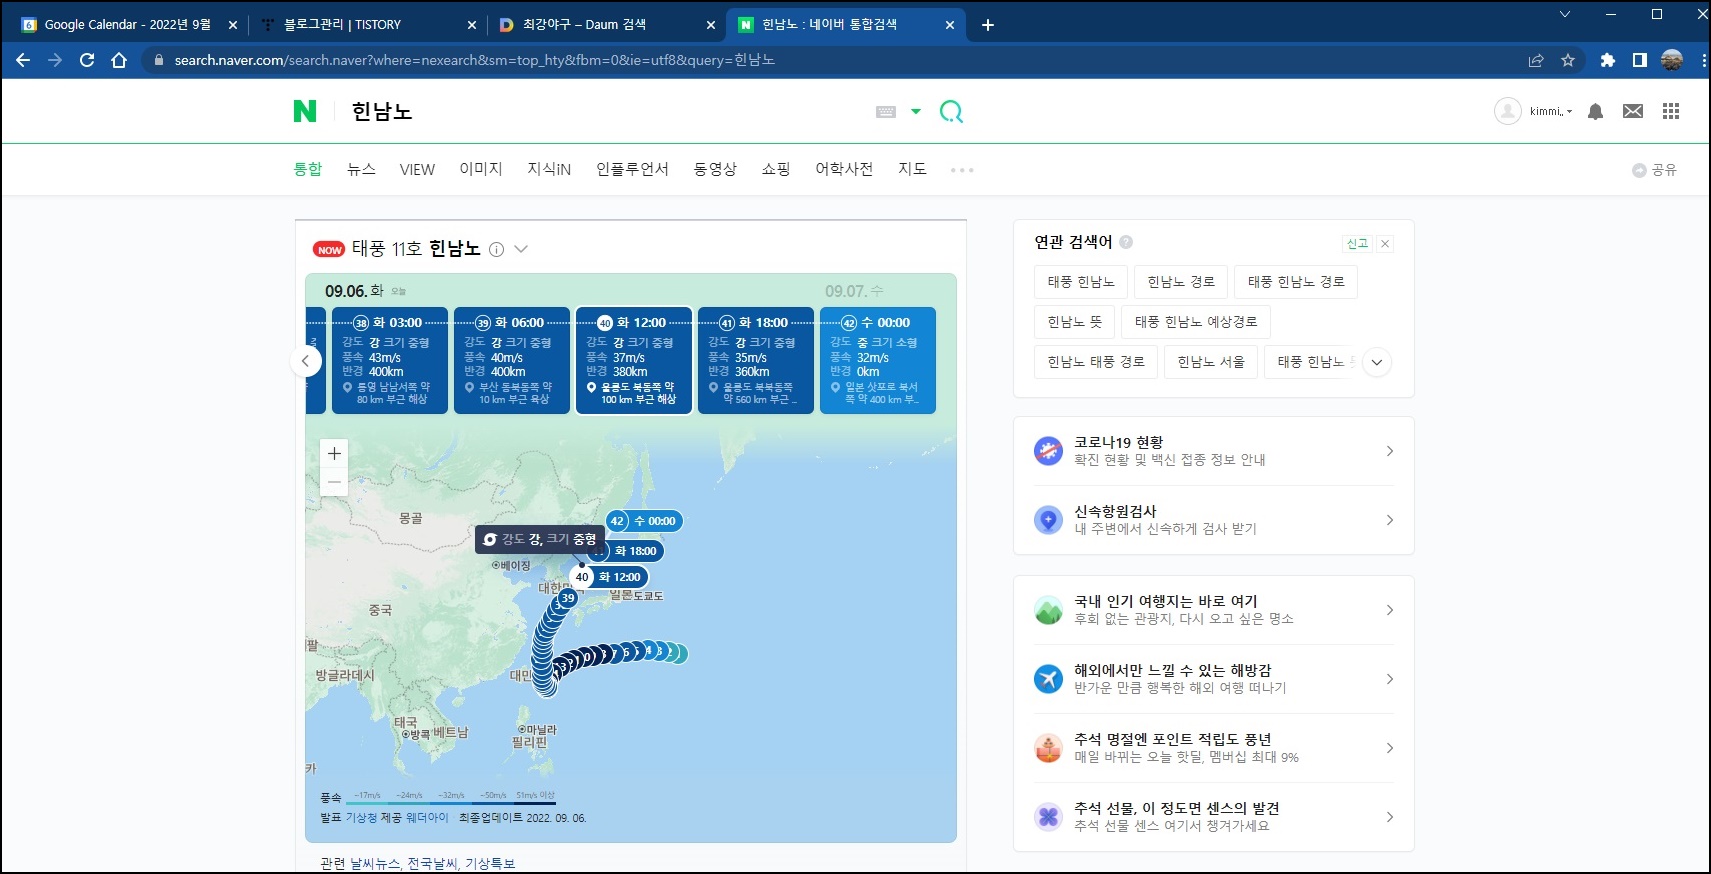Open the kimmi account dropdown
Screen dimensions: 1711x874
click(1550, 111)
